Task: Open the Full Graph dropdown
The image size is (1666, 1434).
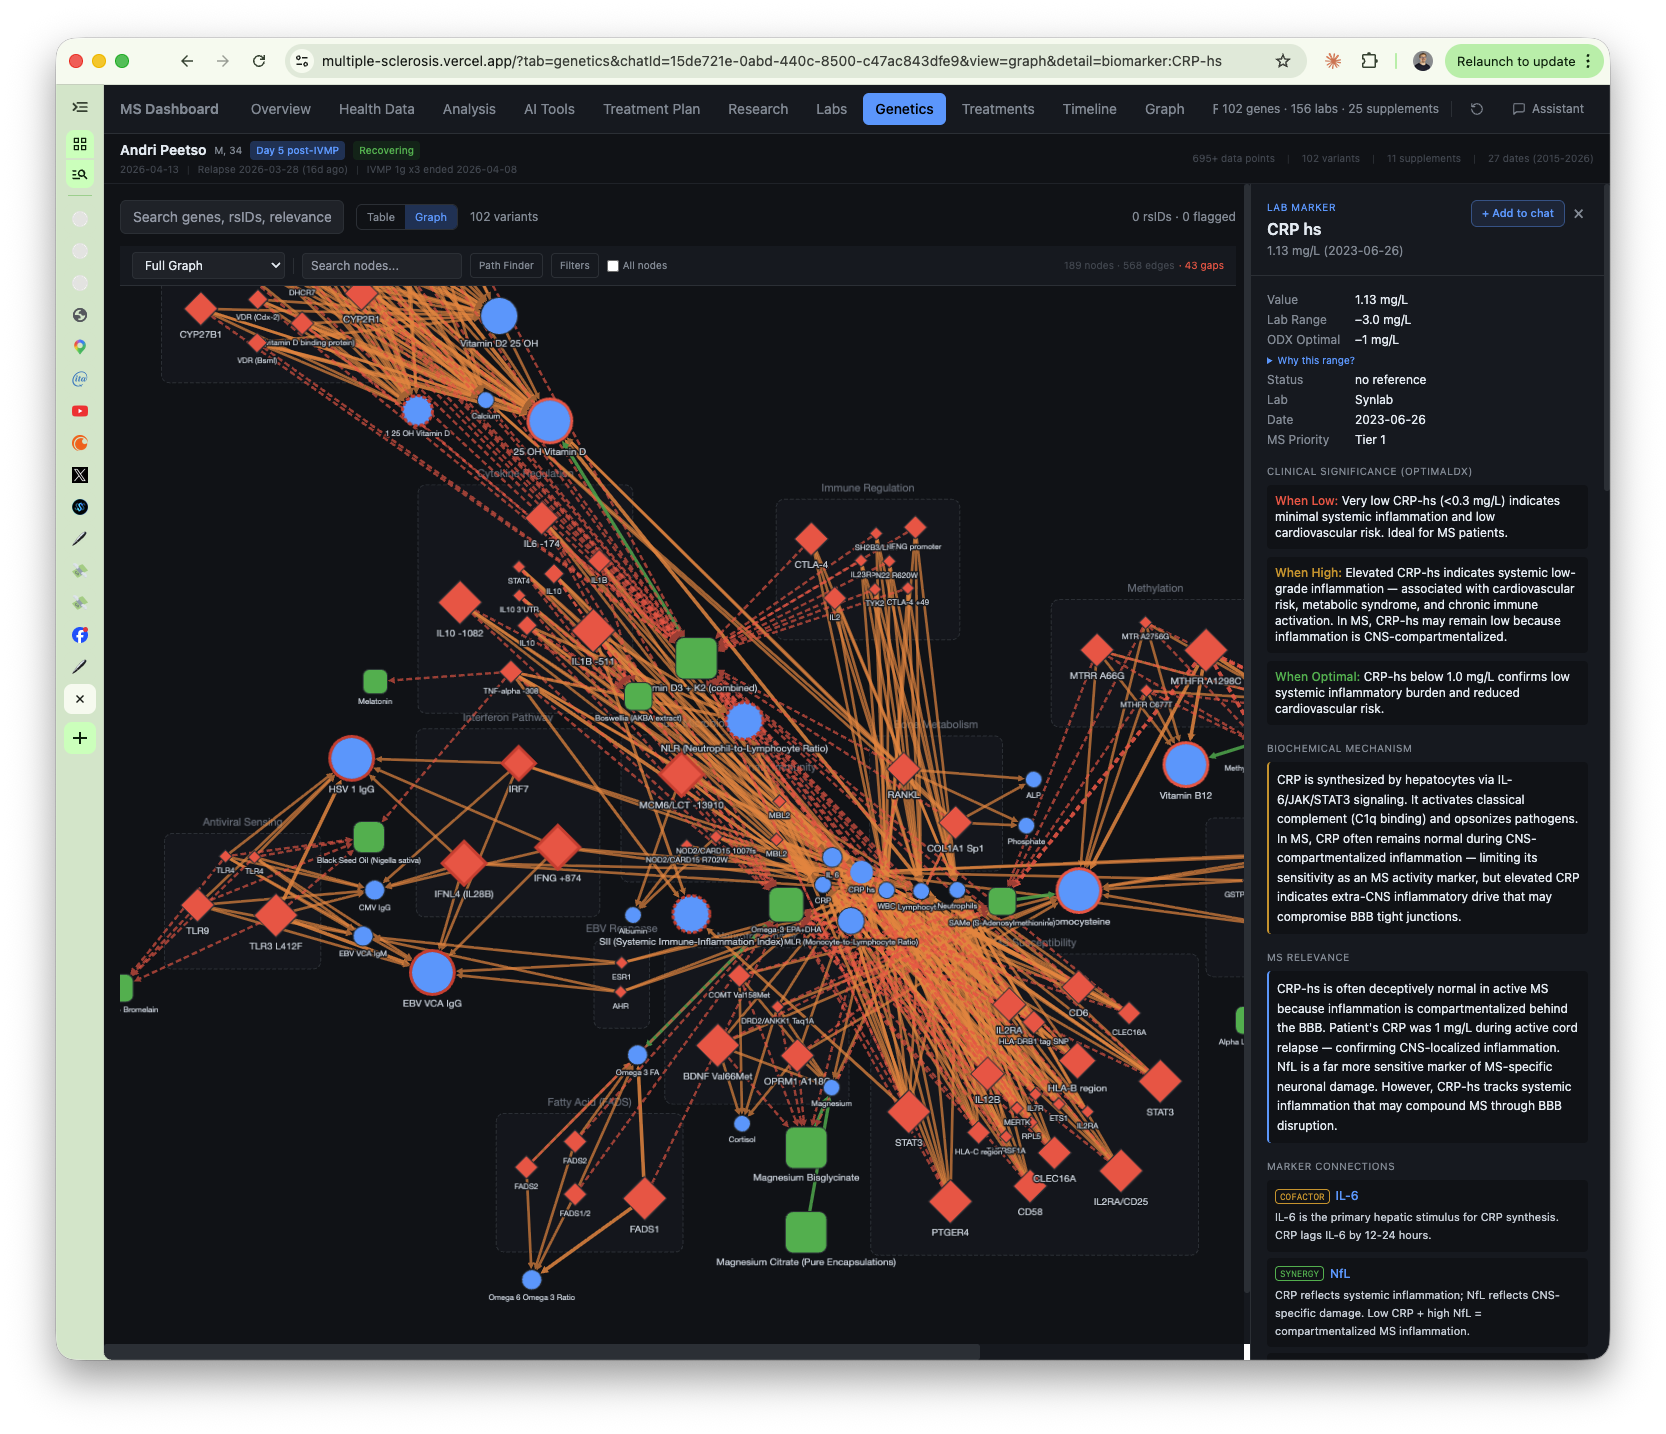Action: (x=207, y=265)
